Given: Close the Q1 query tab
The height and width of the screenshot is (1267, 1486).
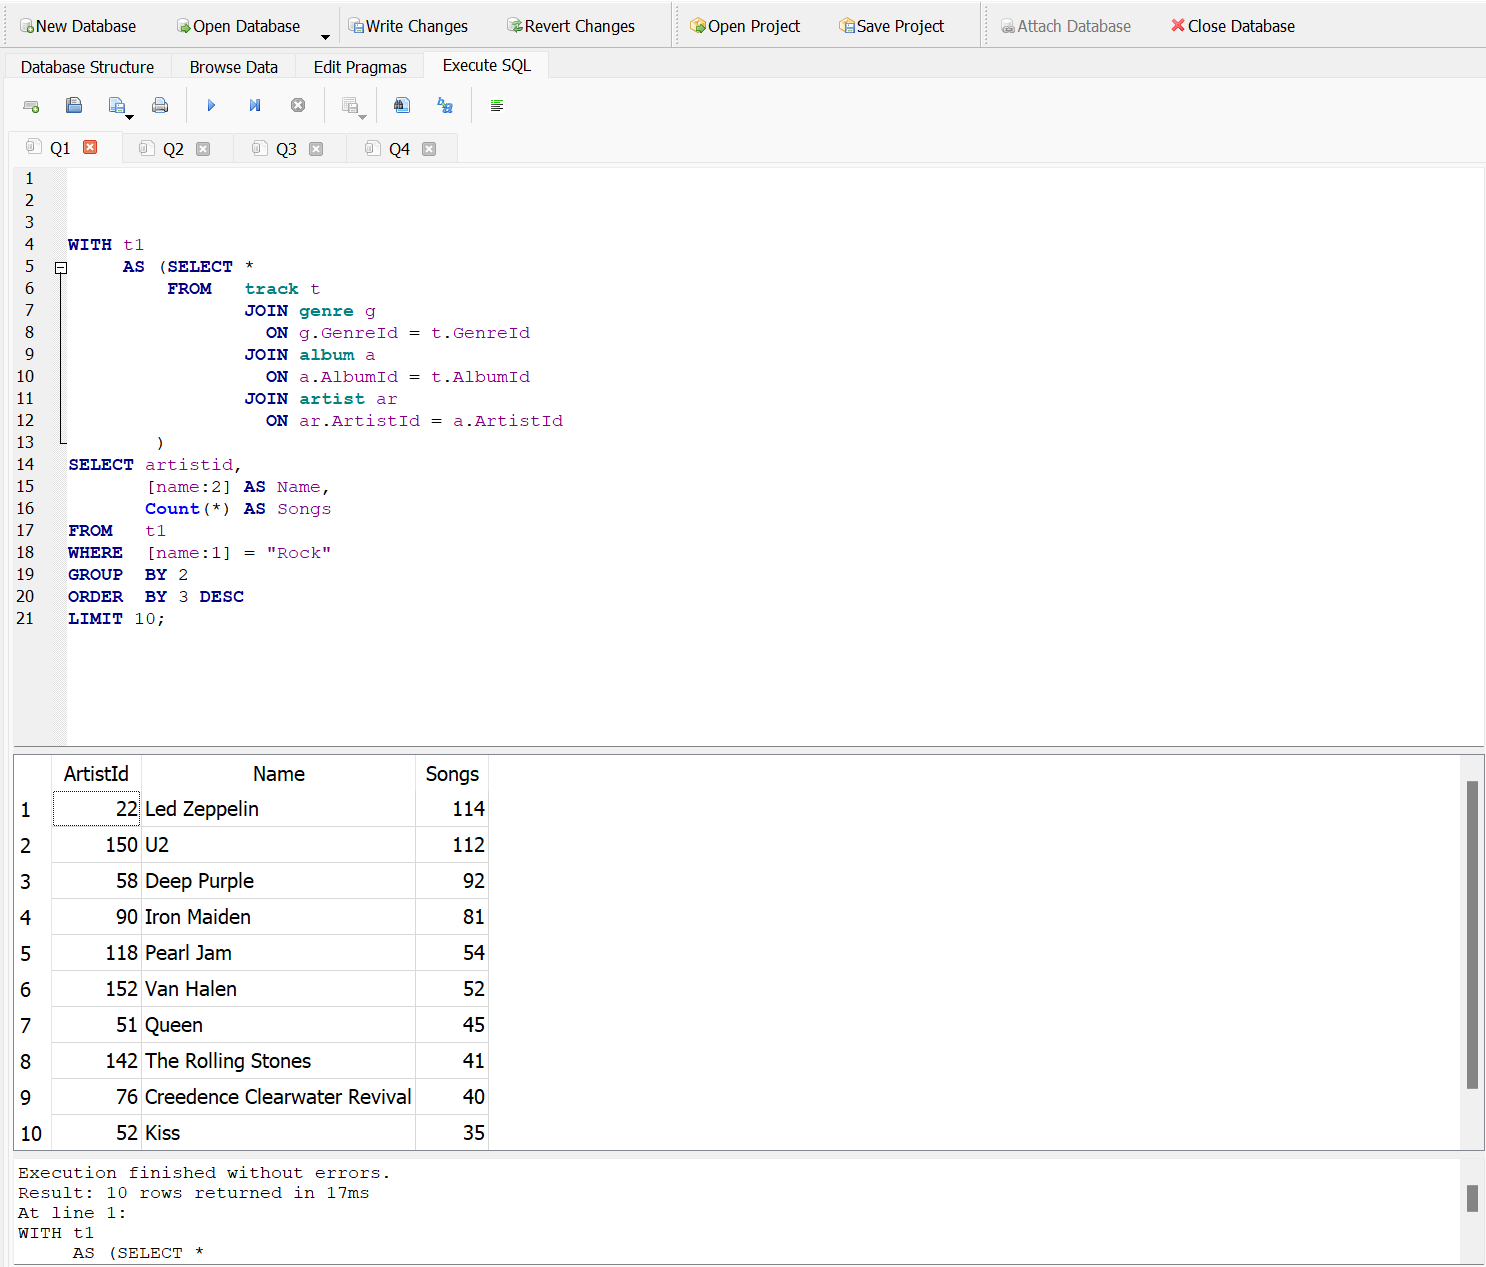Looking at the screenshot, I should point(90,147).
